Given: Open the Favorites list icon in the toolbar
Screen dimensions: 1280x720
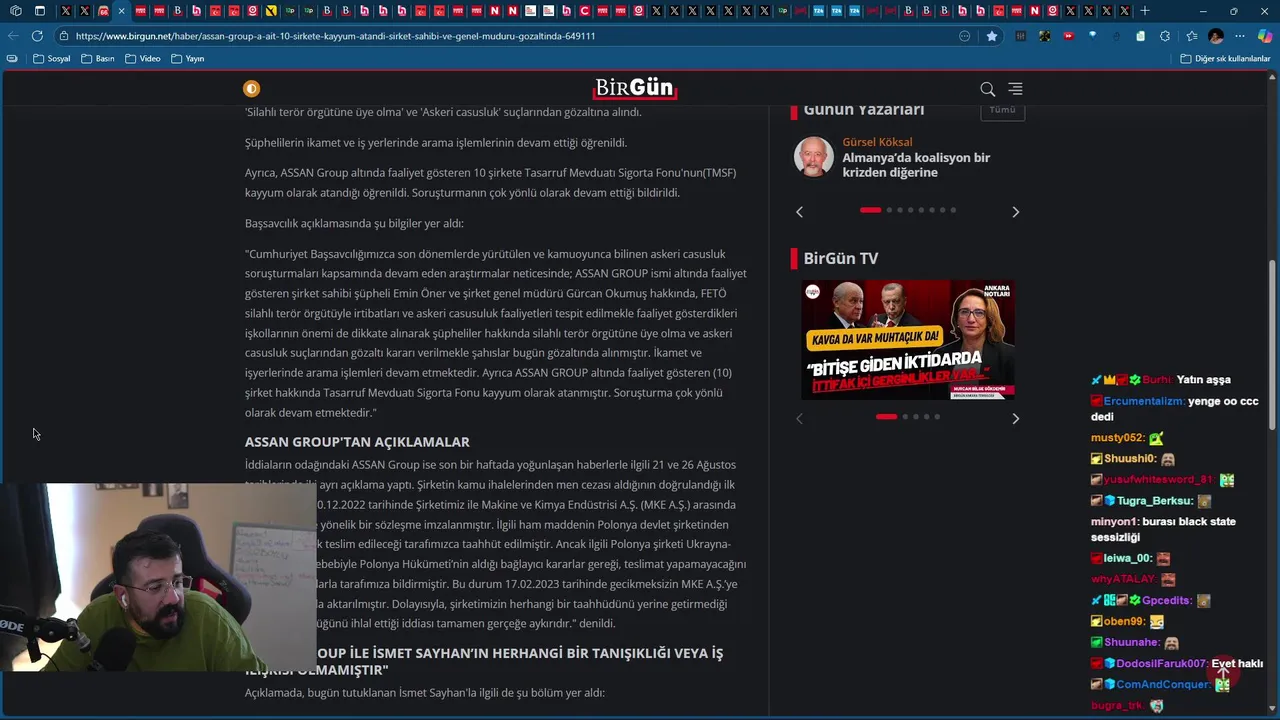Looking at the screenshot, I should click(1190, 36).
